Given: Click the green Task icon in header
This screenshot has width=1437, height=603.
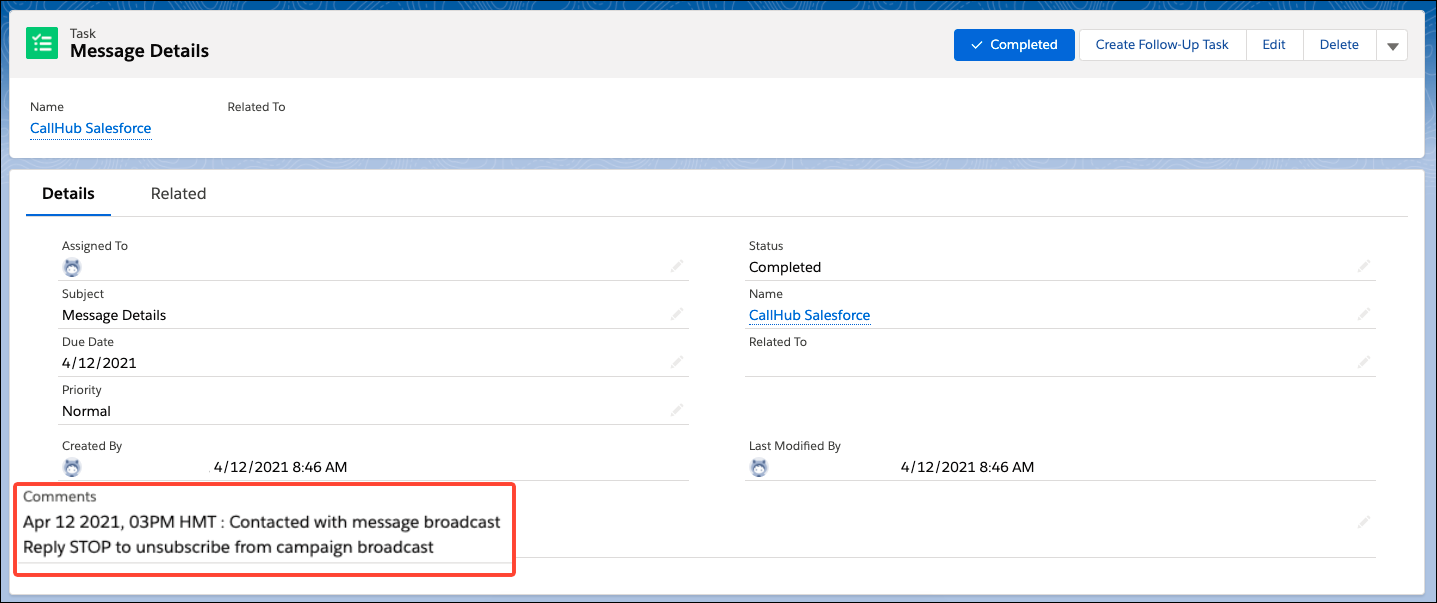Looking at the screenshot, I should click(42, 43).
